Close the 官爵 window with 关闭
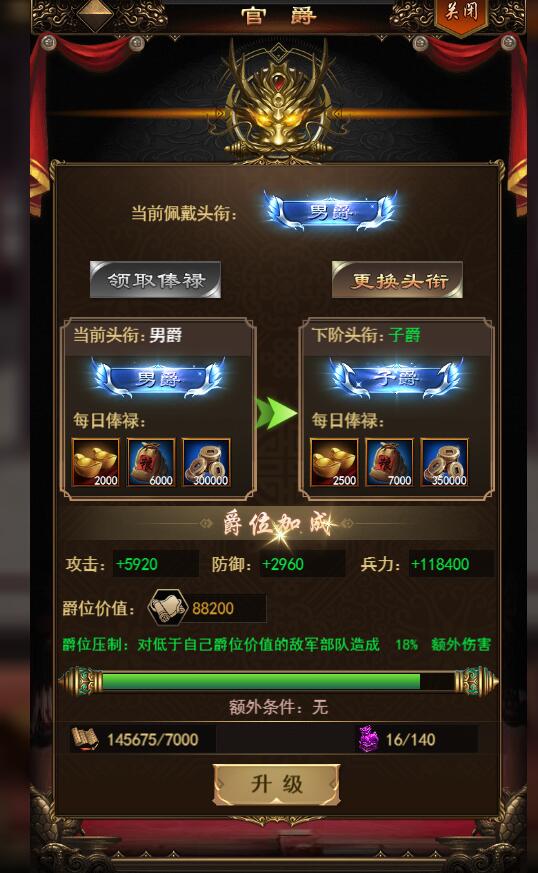538x873 pixels. (462, 13)
